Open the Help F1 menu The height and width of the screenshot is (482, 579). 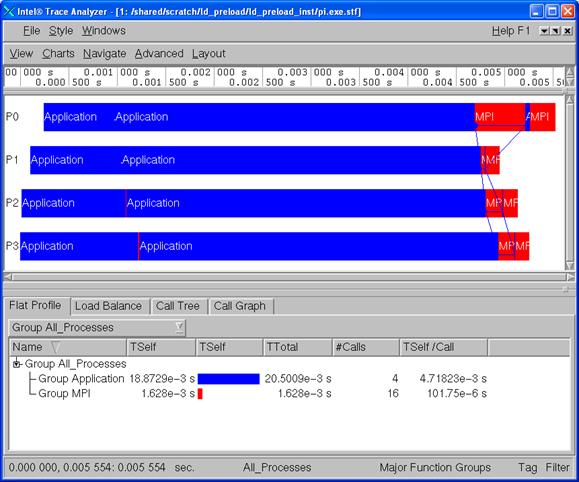[x=511, y=31]
